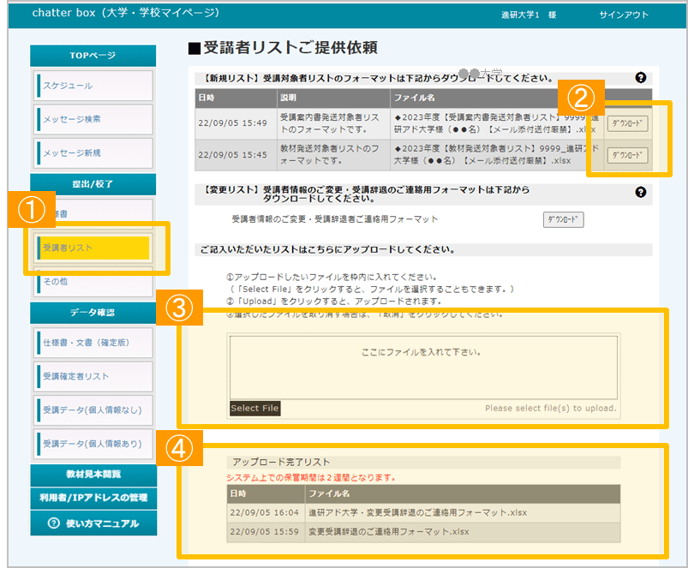688x568 pixels.
Task: Open 利用者/IPアドレスの管理 section
Action: pyautogui.click(x=93, y=497)
